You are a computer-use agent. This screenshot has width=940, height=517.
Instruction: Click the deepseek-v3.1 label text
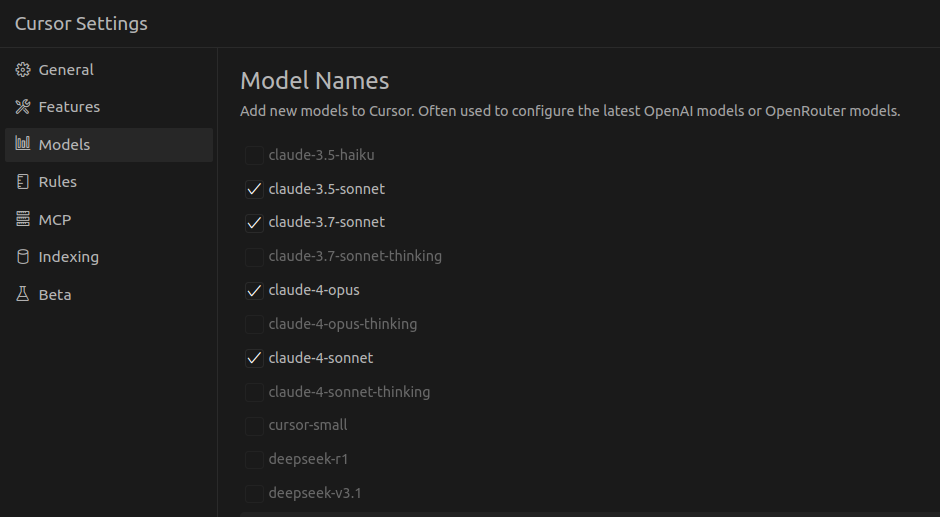[x=315, y=493]
